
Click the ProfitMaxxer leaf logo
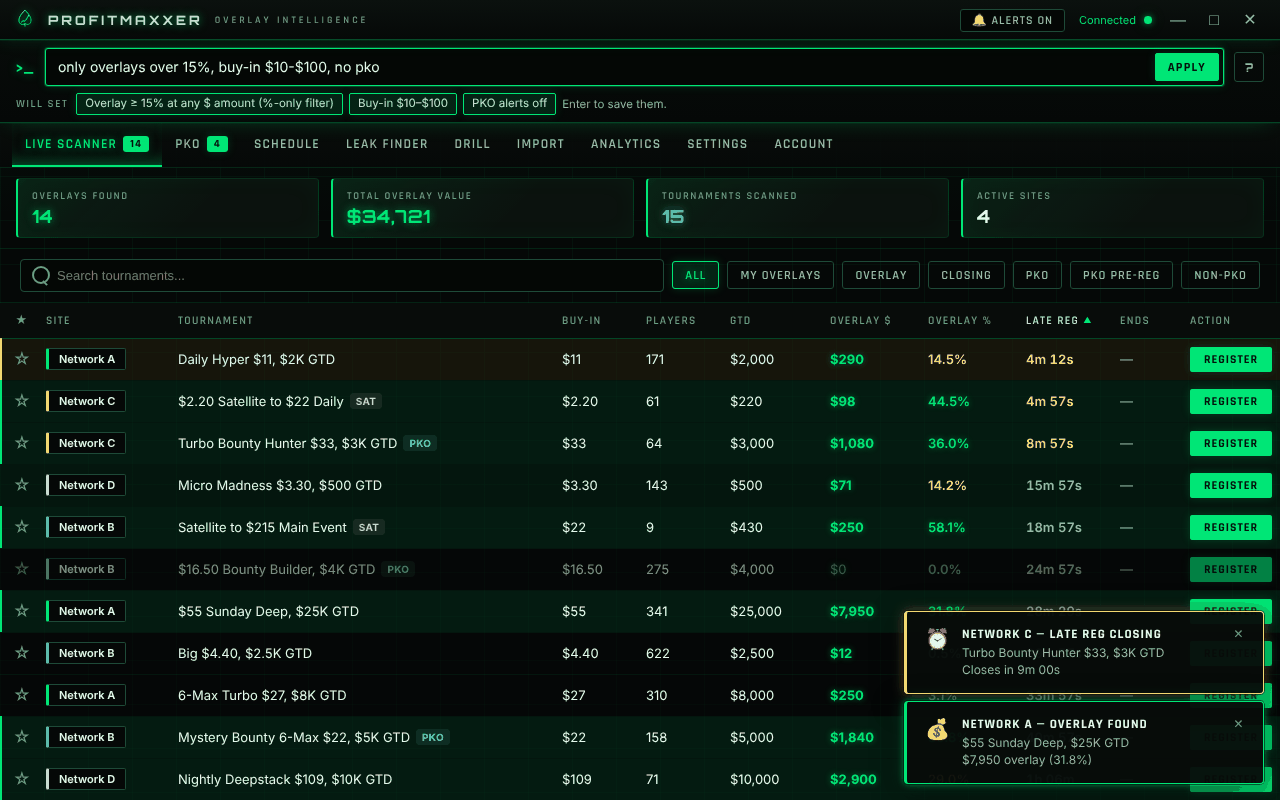[x=25, y=20]
